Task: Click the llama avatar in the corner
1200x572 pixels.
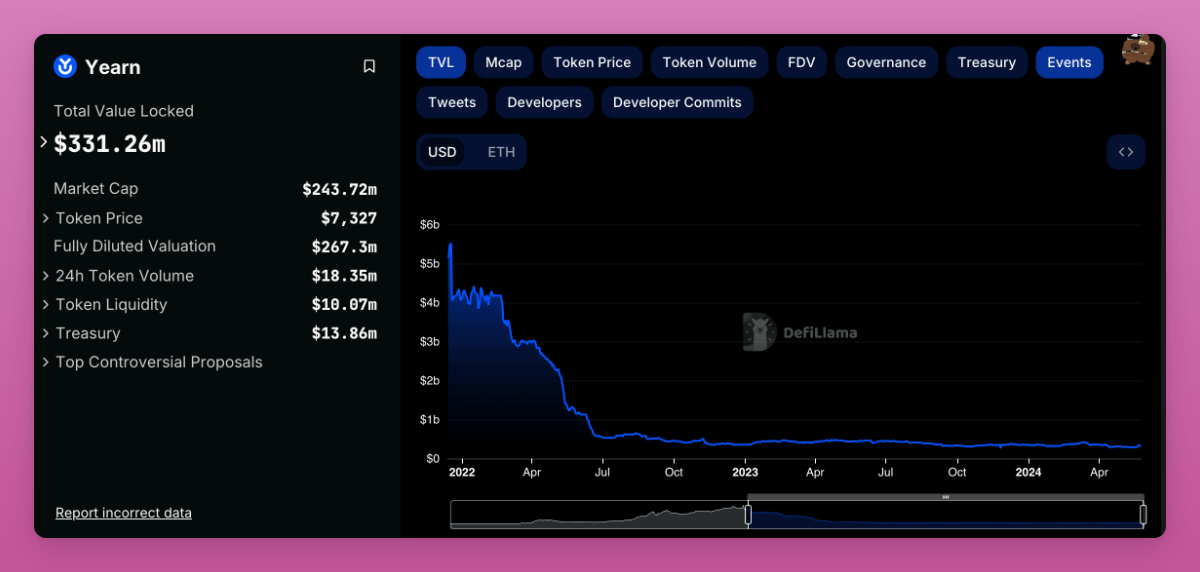Action: (1137, 49)
